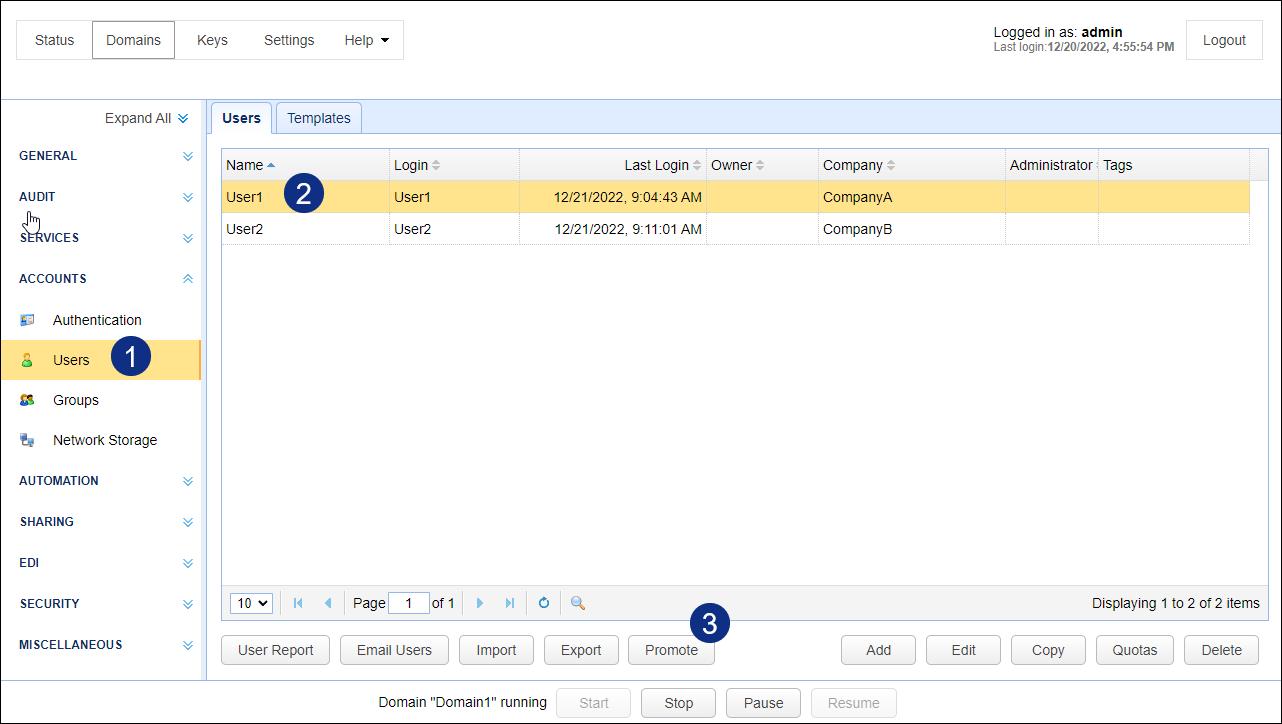
Task: Click the Network Storage icon
Action: [x=27, y=440]
